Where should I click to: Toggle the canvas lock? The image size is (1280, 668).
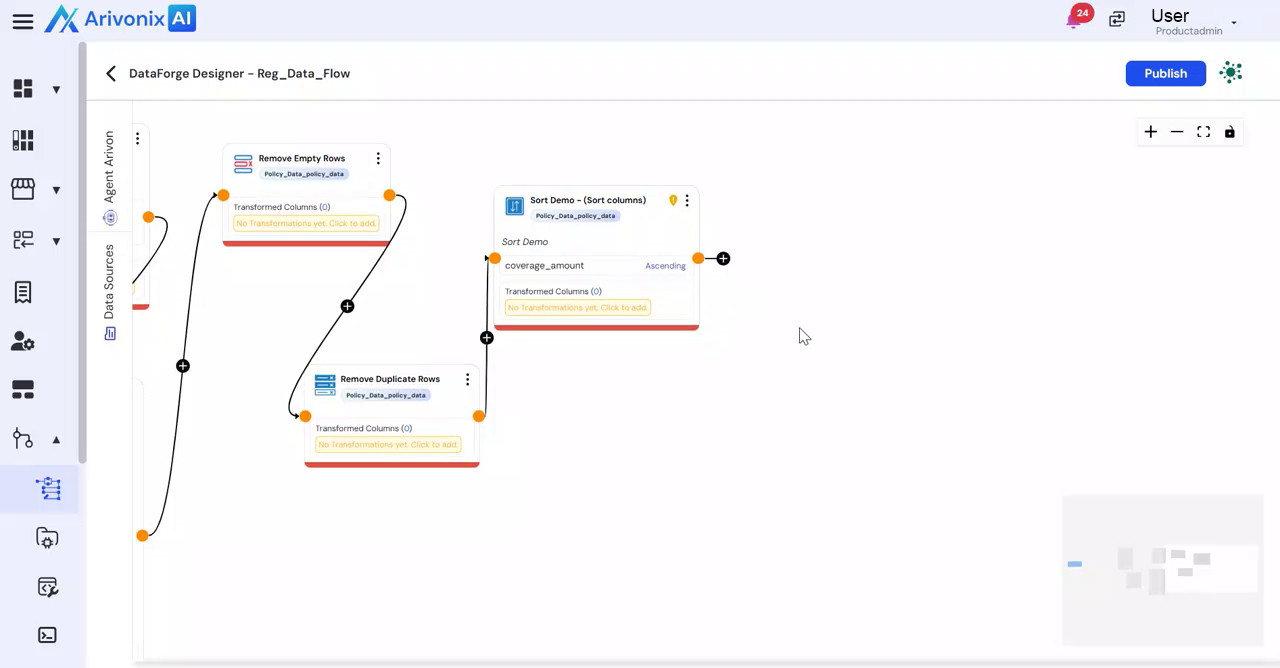1230,132
